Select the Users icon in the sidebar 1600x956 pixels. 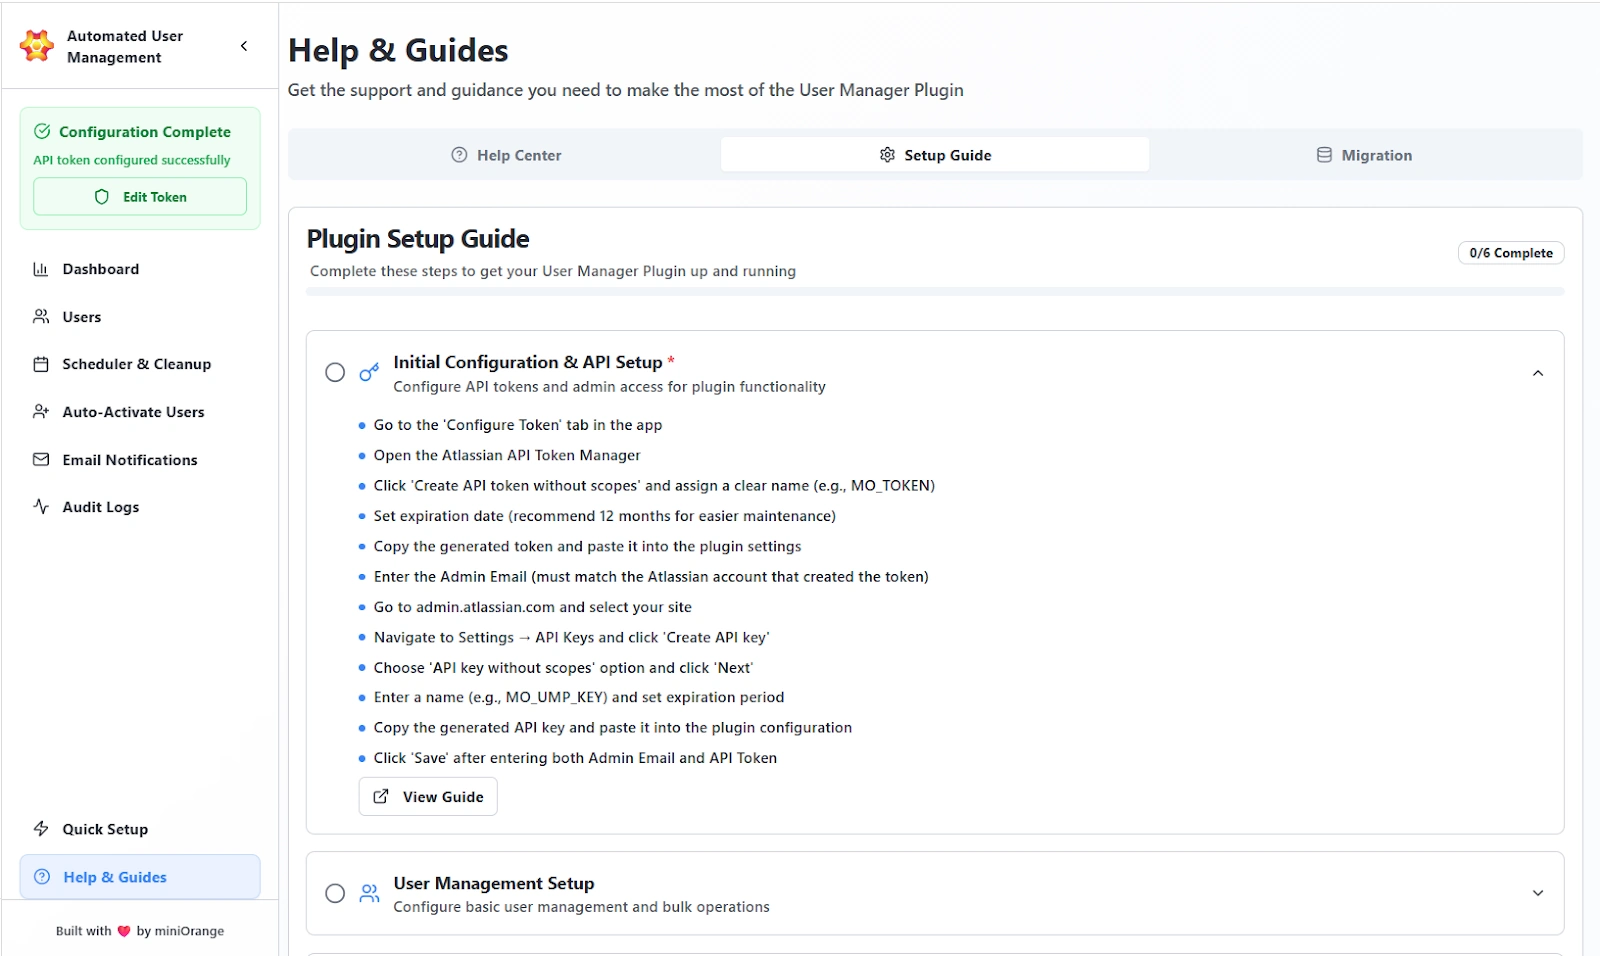pos(41,316)
